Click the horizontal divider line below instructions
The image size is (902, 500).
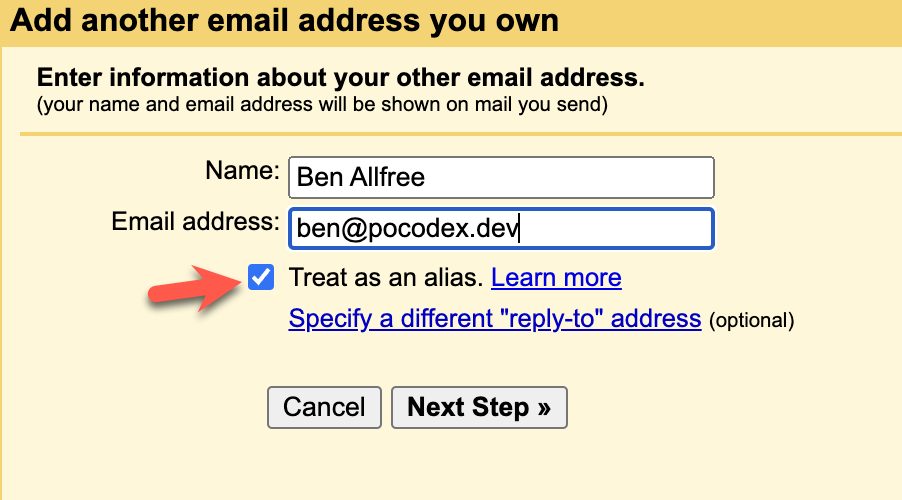(x=450, y=133)
